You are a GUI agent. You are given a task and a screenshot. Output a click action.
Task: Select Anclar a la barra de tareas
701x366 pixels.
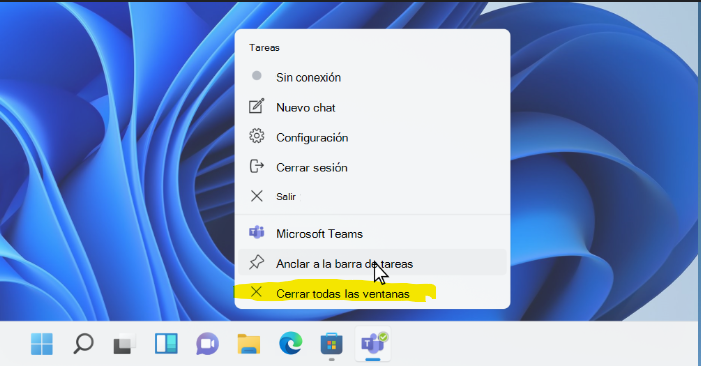coord(372,263)
